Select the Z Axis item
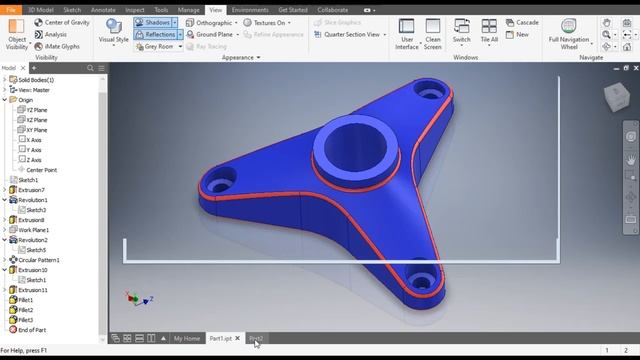Image resolution: width=640 pixels, height=360 pixels. (x=30, y=160)
